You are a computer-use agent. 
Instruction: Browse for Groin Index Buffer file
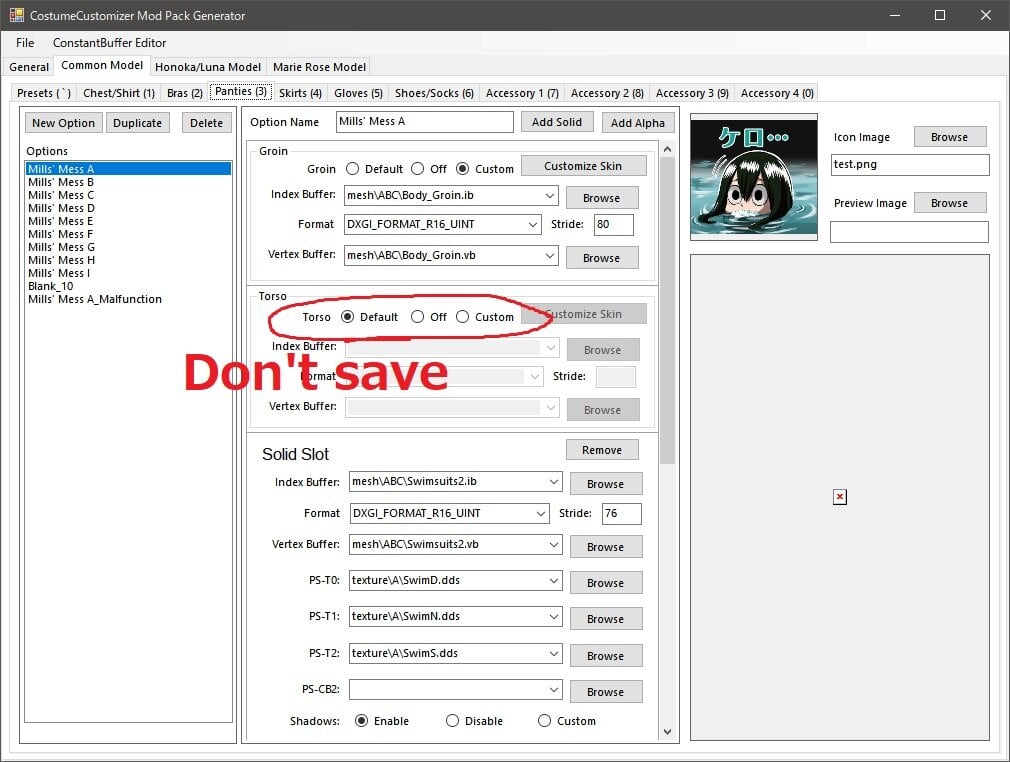pyautogui.click(x=602, y=198)
